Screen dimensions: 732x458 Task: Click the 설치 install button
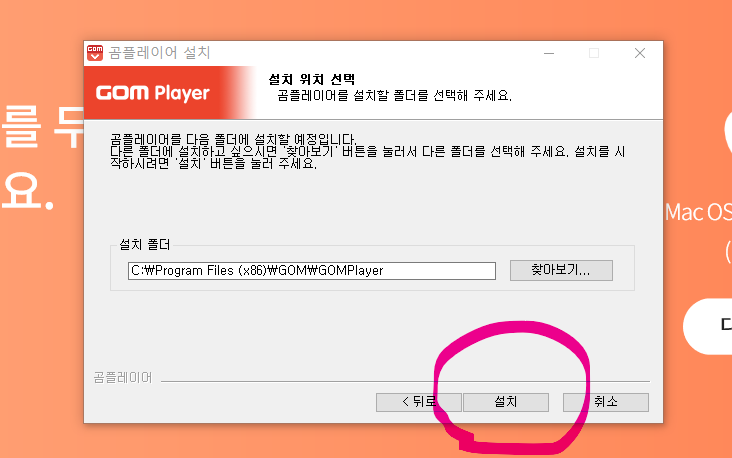pos(506,402)
